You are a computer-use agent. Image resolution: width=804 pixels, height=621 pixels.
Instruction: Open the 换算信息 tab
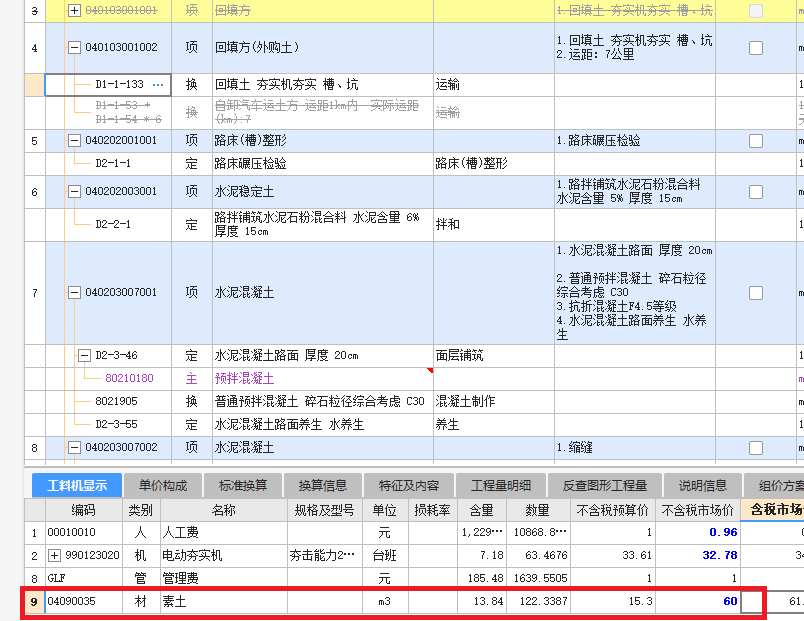tap(323, 485)
